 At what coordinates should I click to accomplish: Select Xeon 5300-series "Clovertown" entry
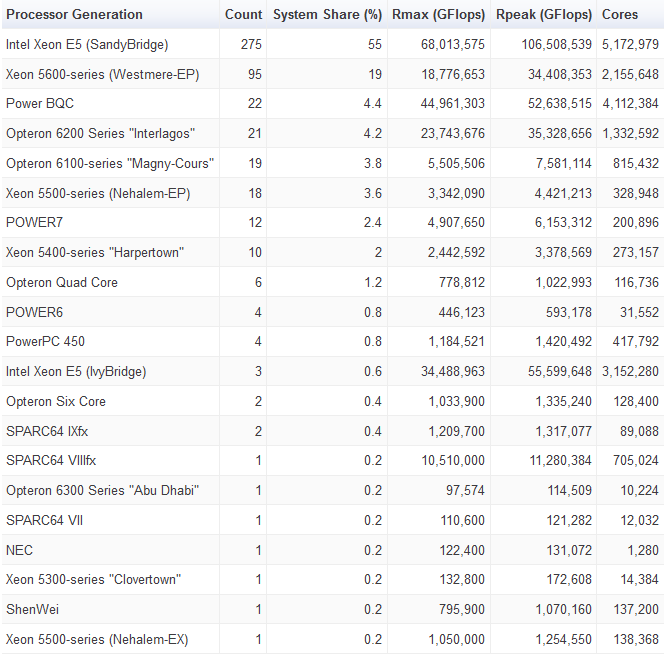pyautogui.click(x=93, y=579)
